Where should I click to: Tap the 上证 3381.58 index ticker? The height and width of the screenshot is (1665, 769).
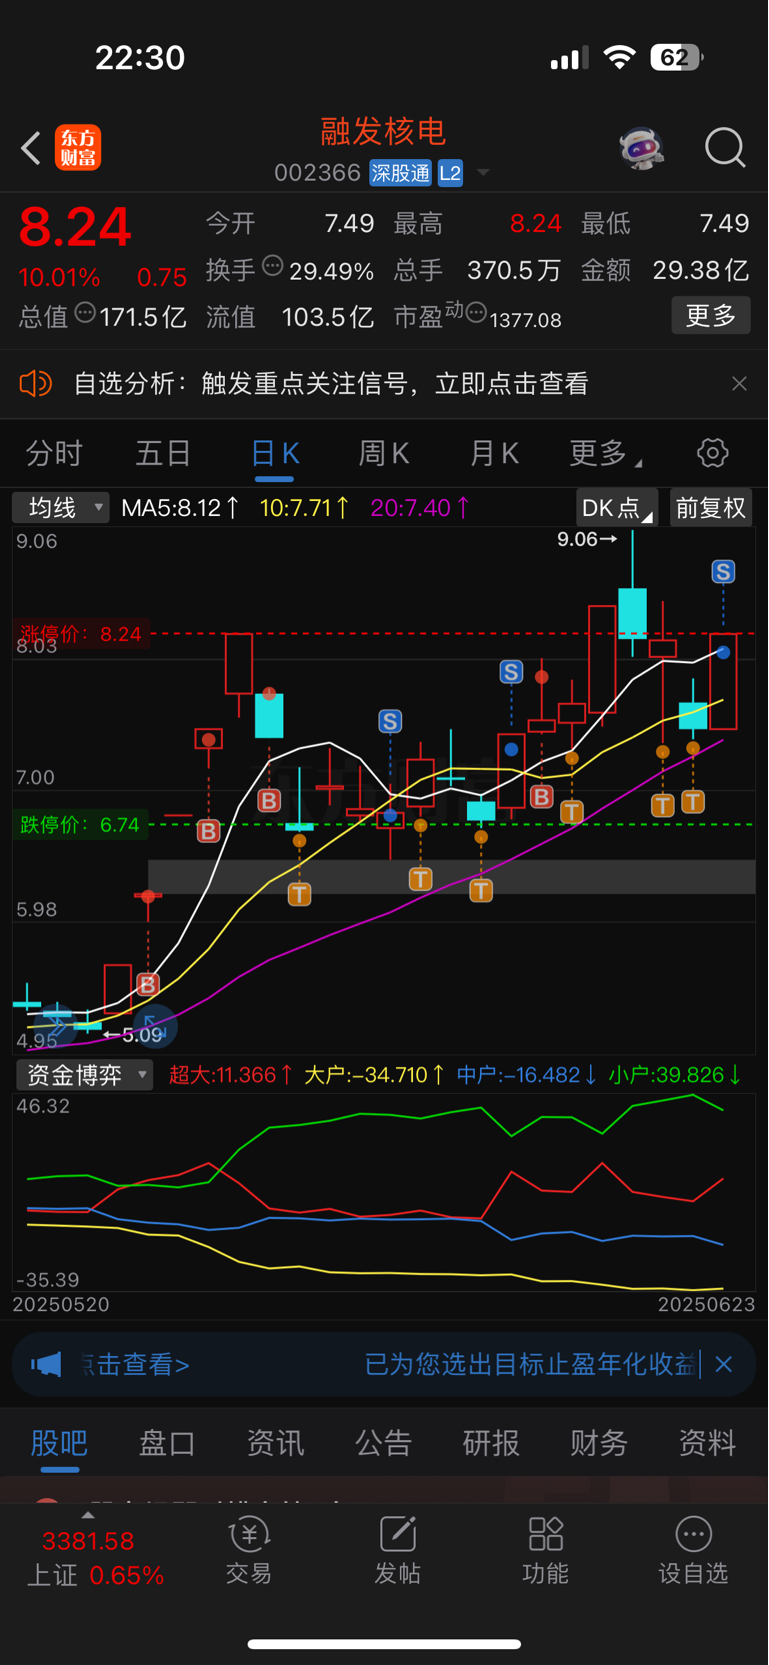95,1557
